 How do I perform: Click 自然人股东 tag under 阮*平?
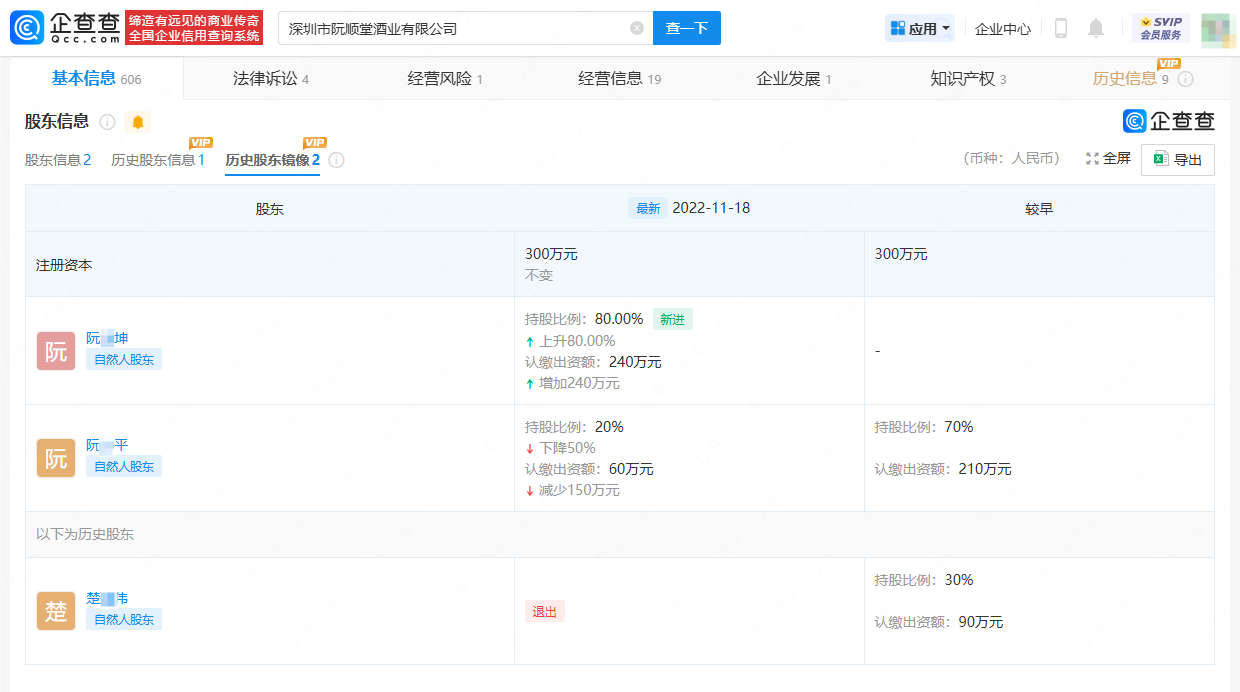click(124, 466)
